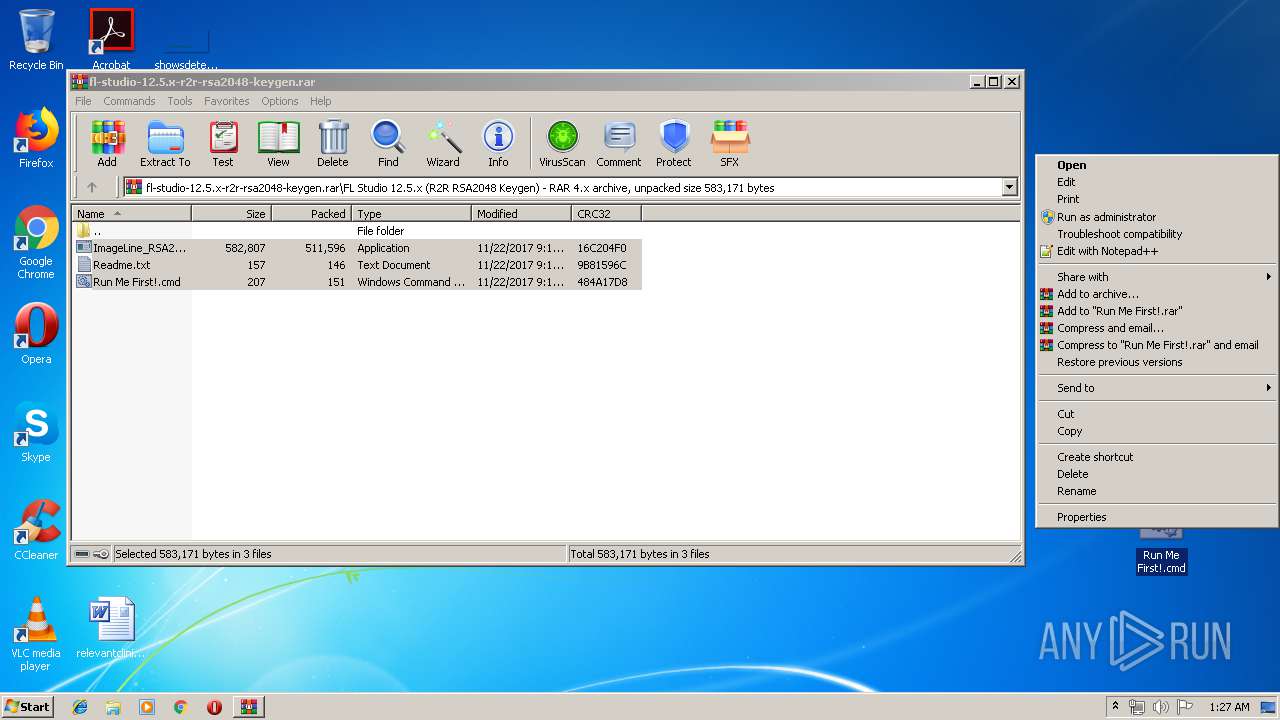Choose Compress and email... option

click(1157, 328)
